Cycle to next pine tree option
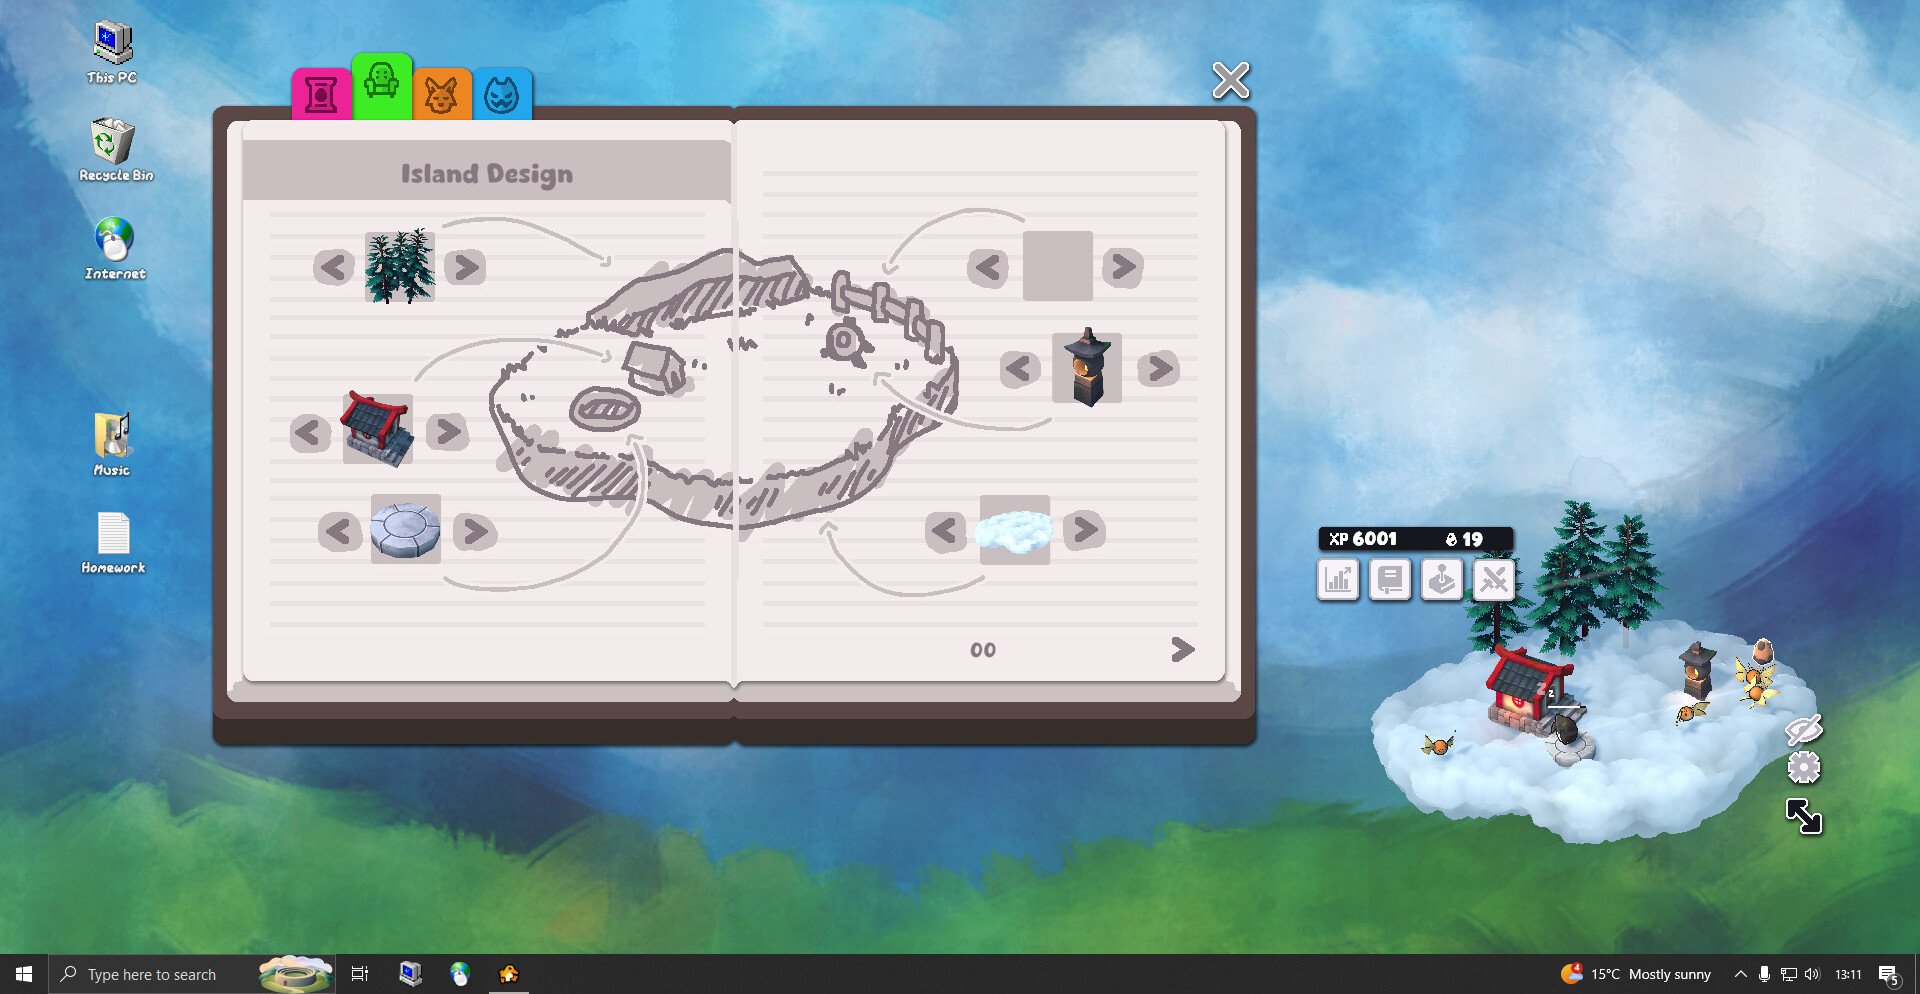Viewport: 1920px width, 994px height. click(x=465, y=267)
